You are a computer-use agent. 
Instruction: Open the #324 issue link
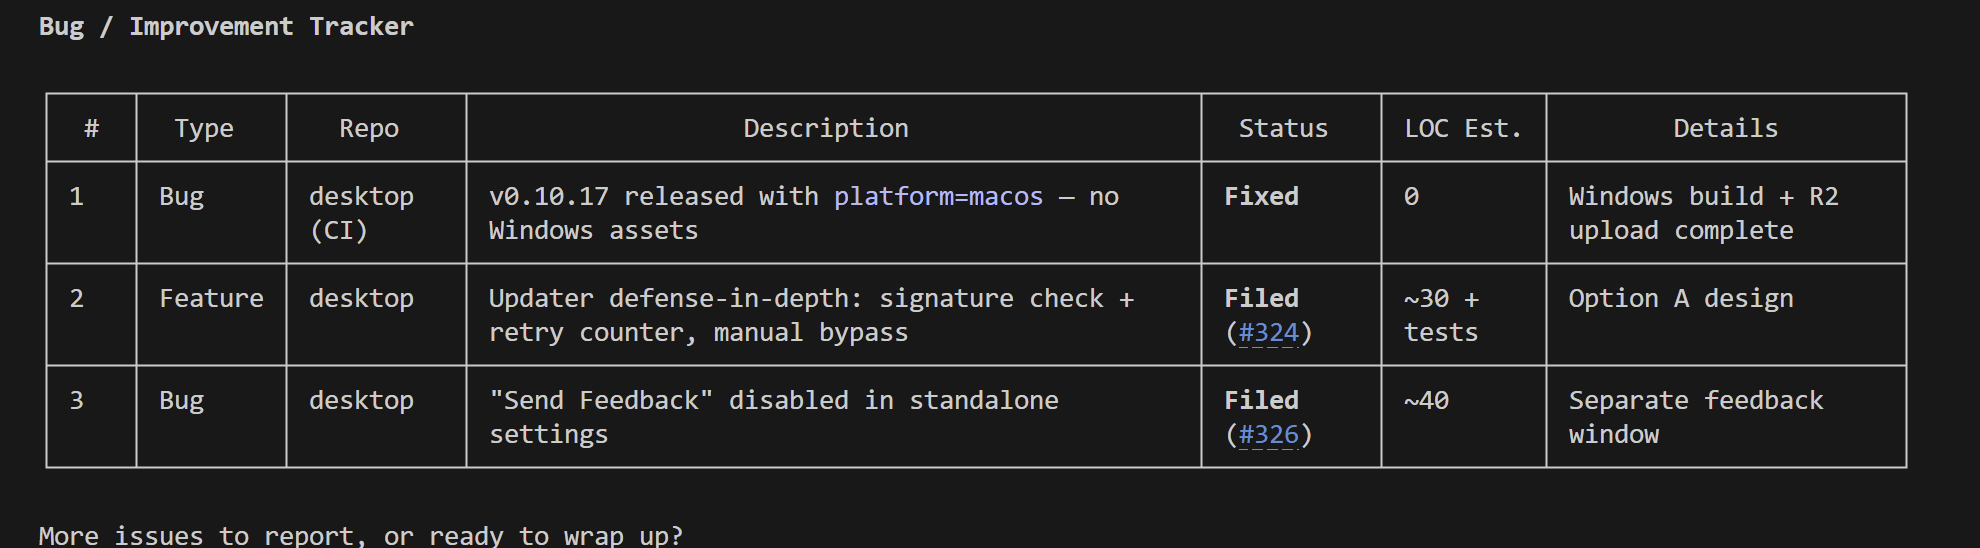(x=1268, y=333)
